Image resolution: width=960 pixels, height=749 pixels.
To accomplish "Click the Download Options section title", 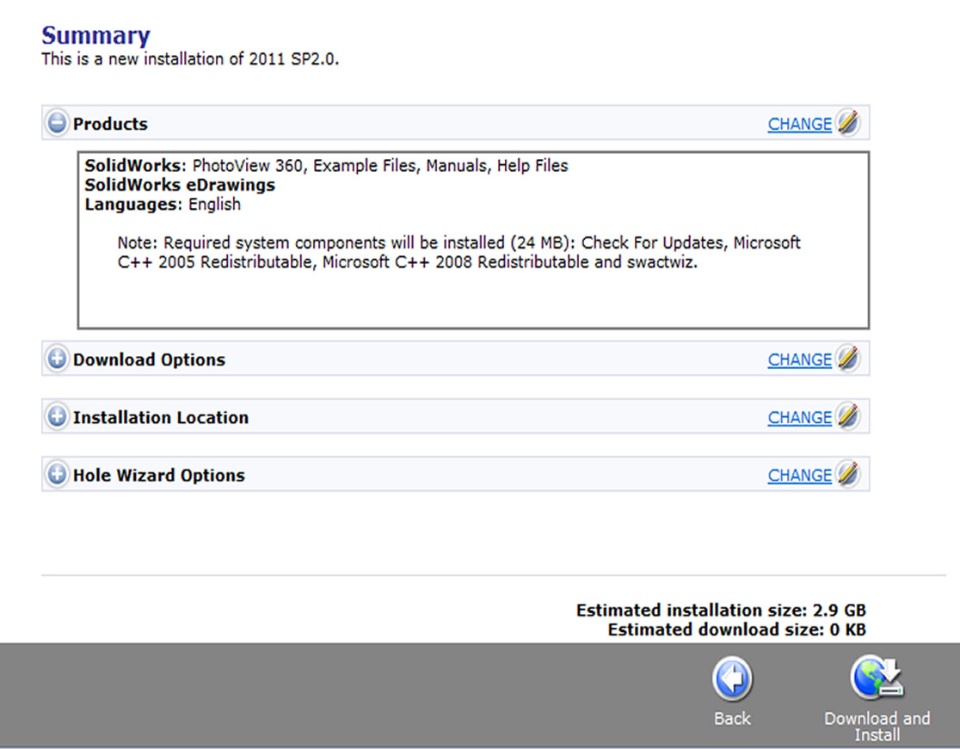I will tap(149, 360).
